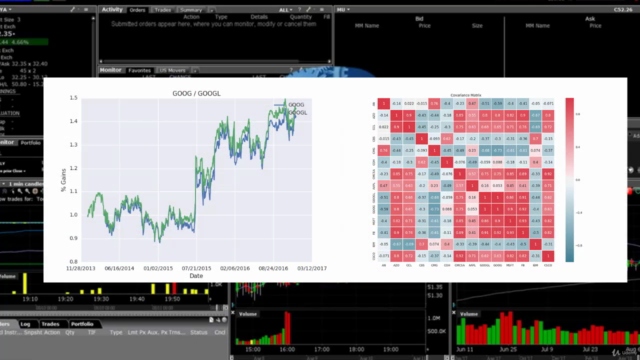Add new tab next to Summary tab

point(211,10)
